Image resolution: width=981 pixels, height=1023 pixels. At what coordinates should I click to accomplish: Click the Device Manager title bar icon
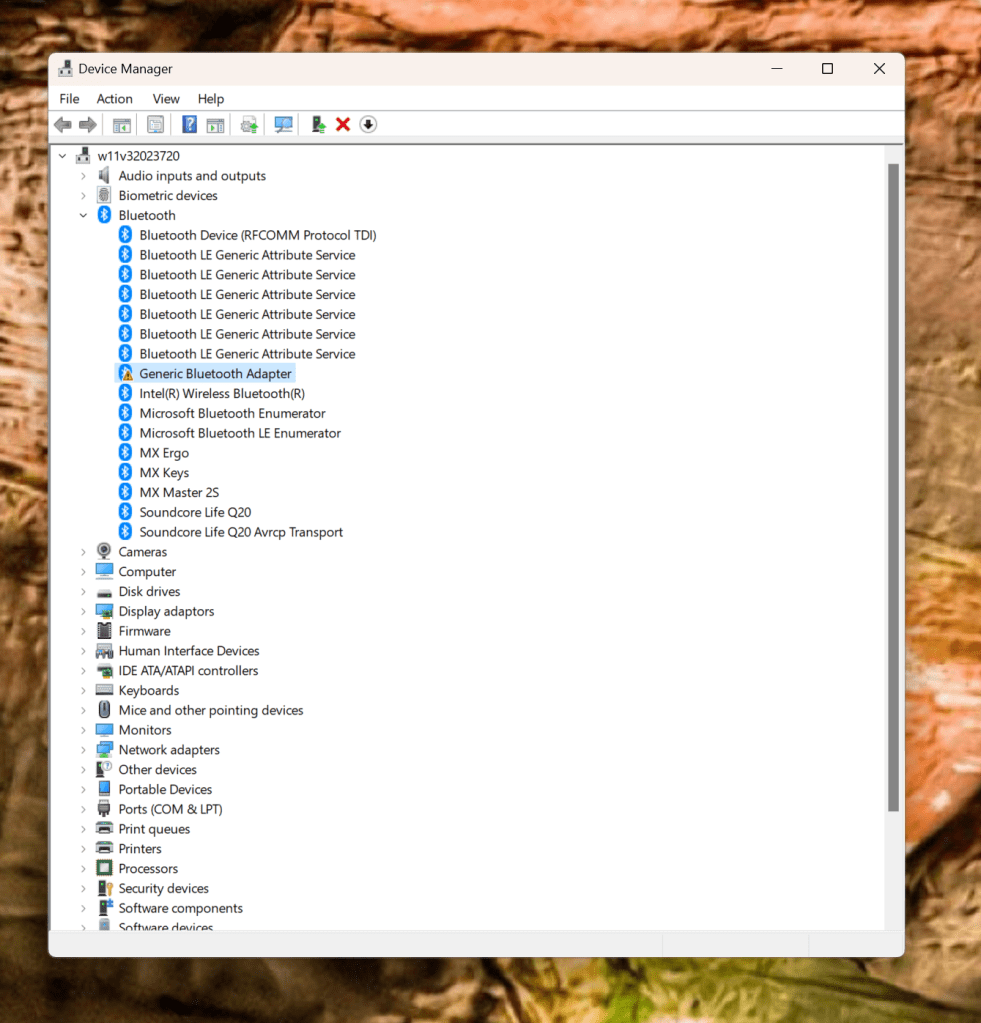click(x=65, y=69)
